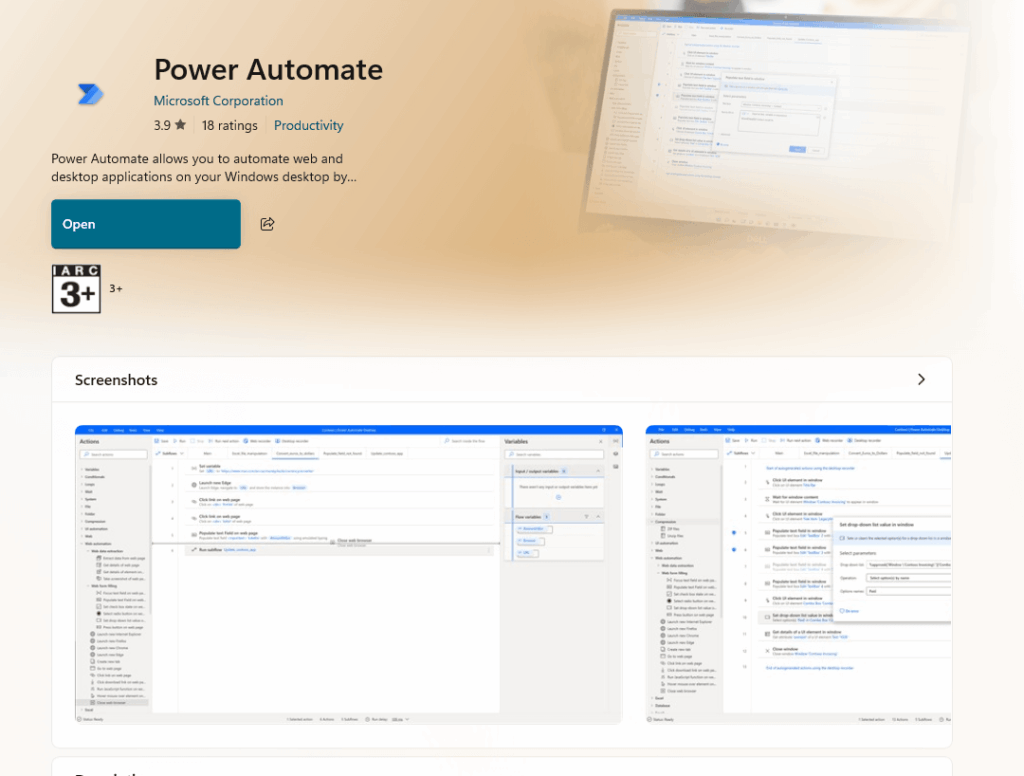Open the first screenshot showing the Variables panel
1024x776 pixels.
click(x=349, y=574)
